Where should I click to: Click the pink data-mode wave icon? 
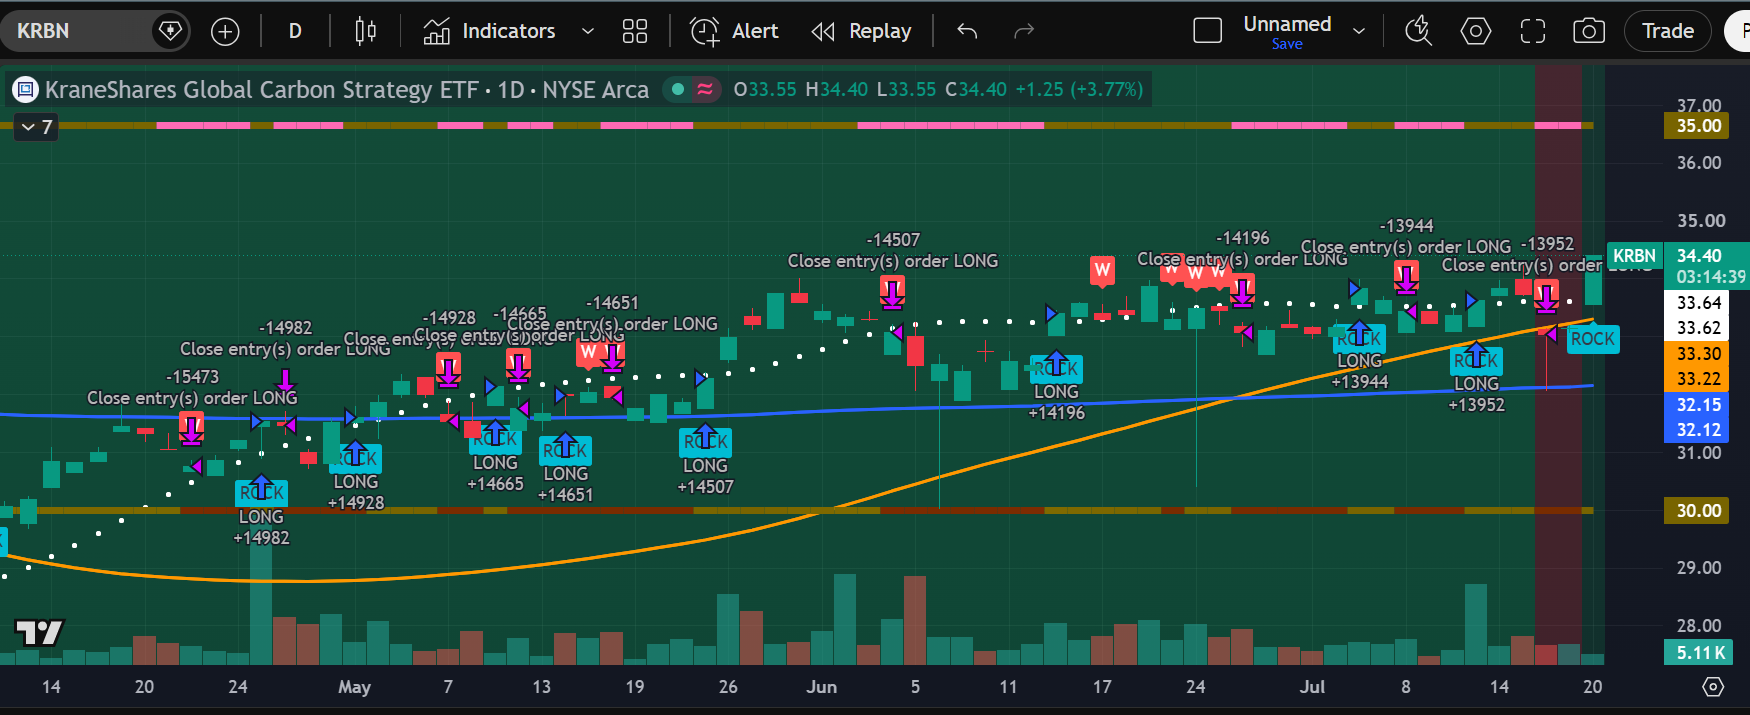pos(705,90)
